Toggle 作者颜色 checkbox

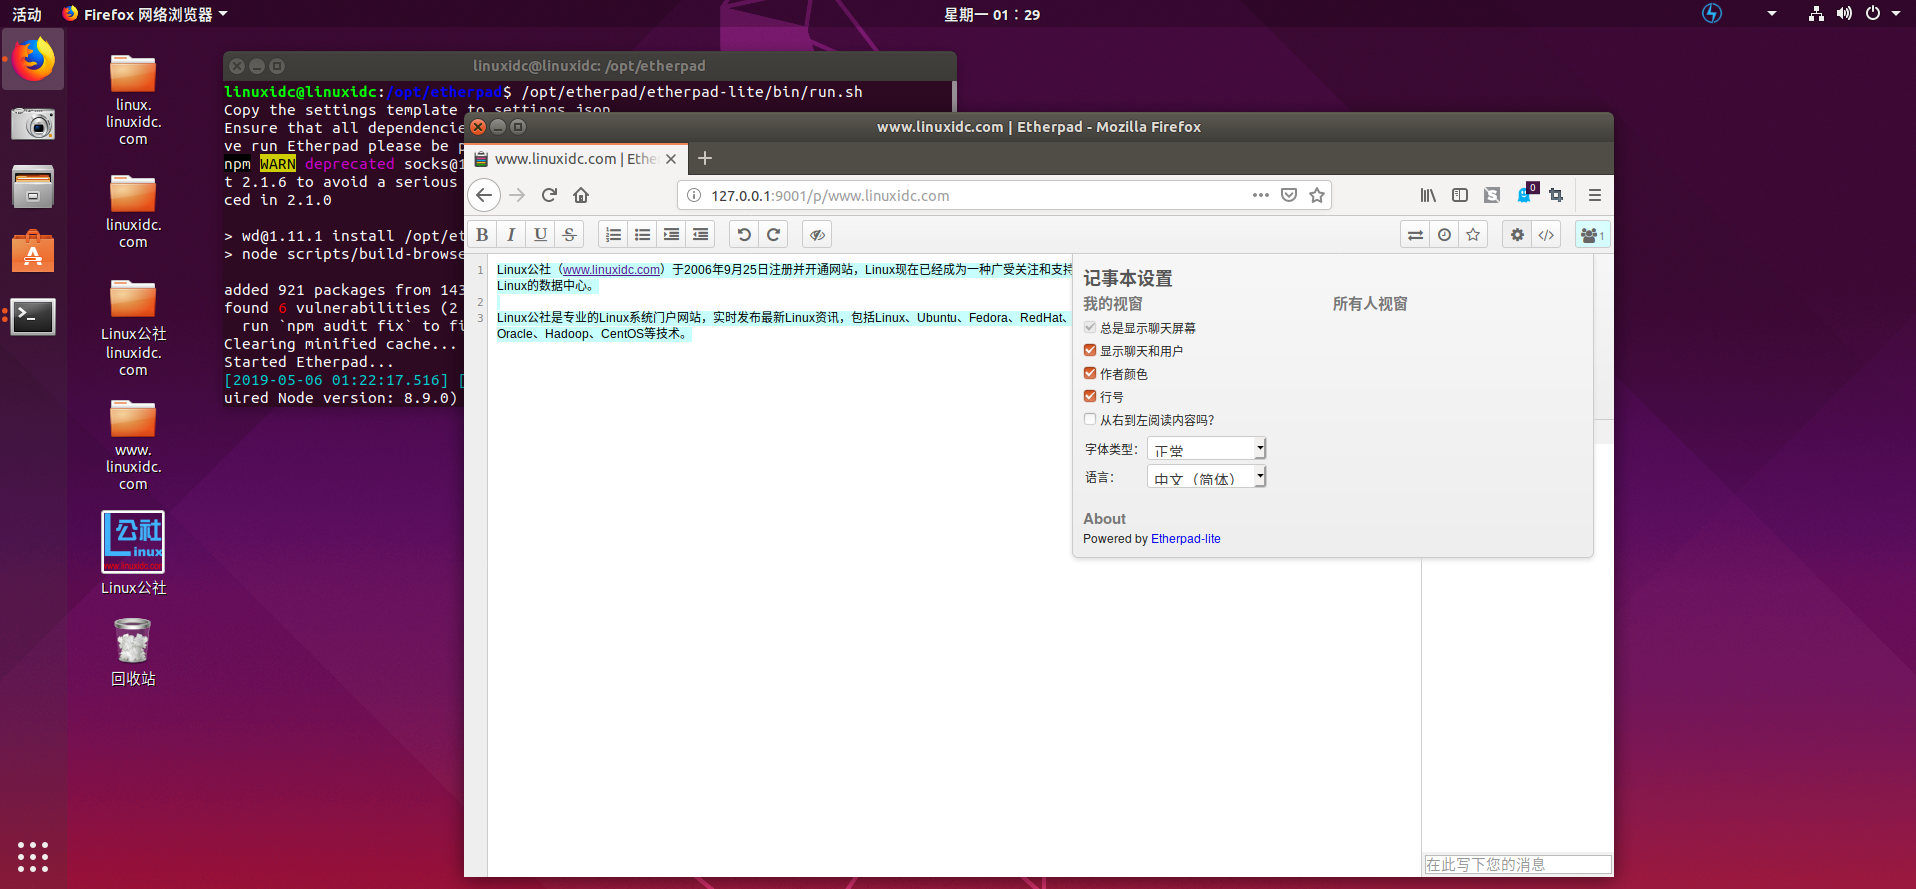click(x=1090, y=373)
